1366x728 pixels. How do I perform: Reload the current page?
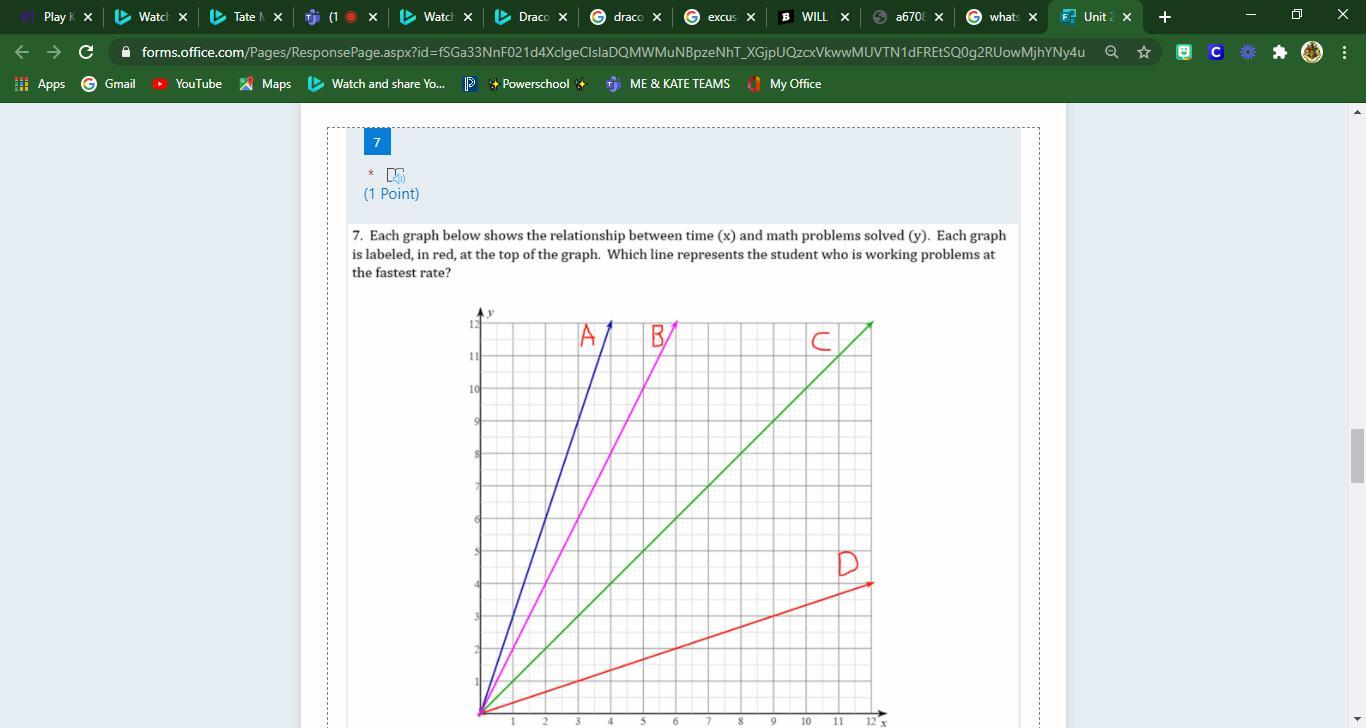[x=86, y=52]
